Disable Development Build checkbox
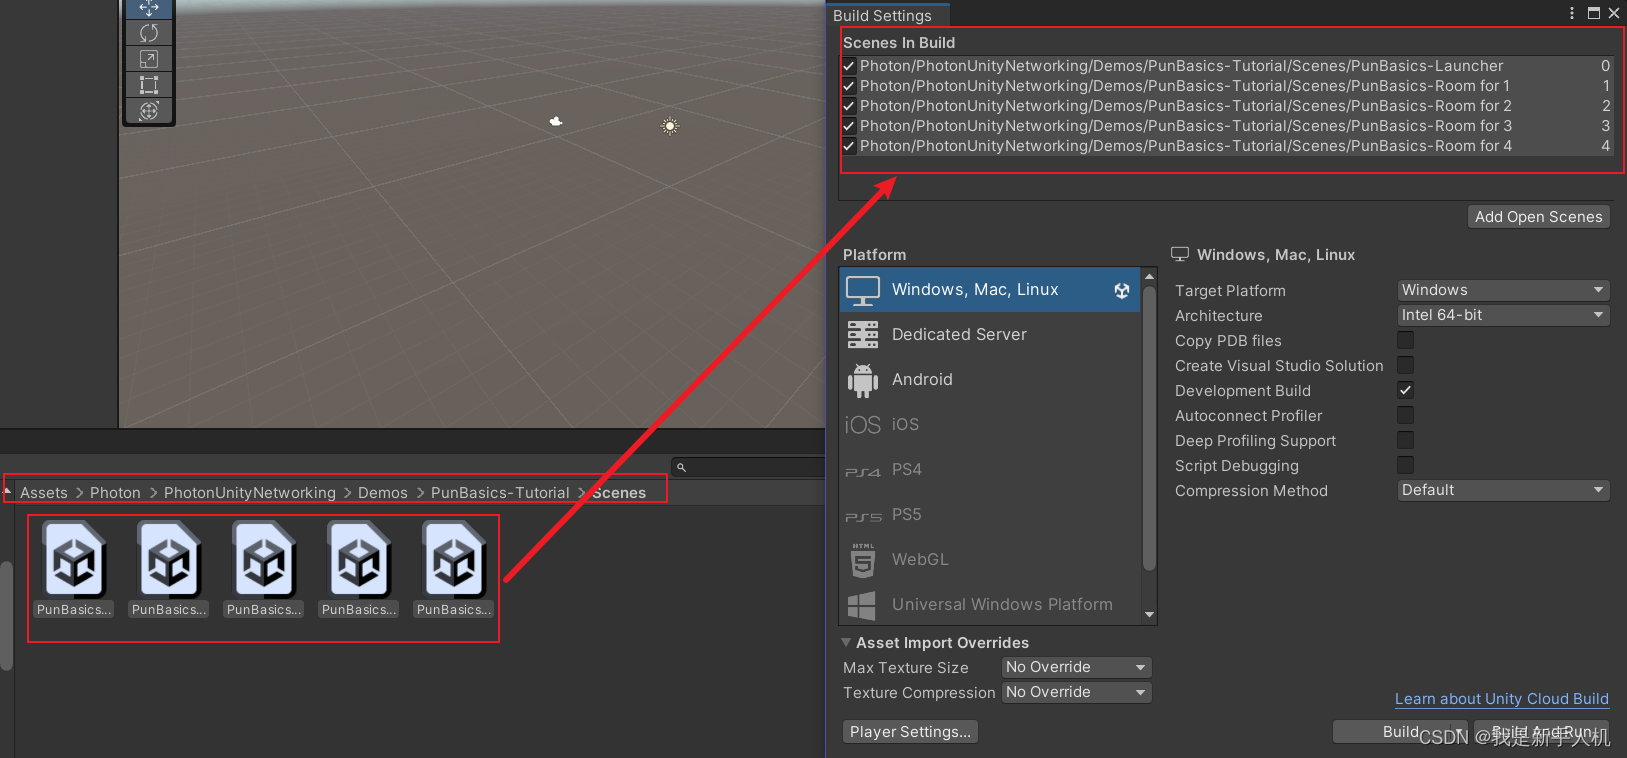 coord(1406,390)
